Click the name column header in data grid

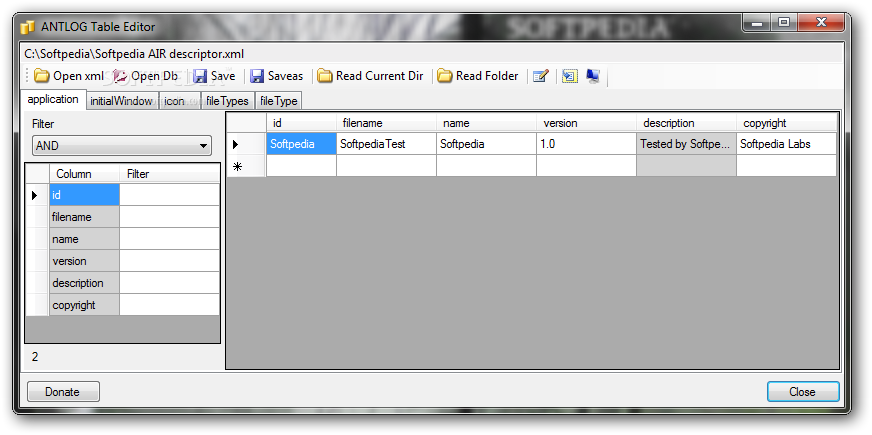(486, 123)
